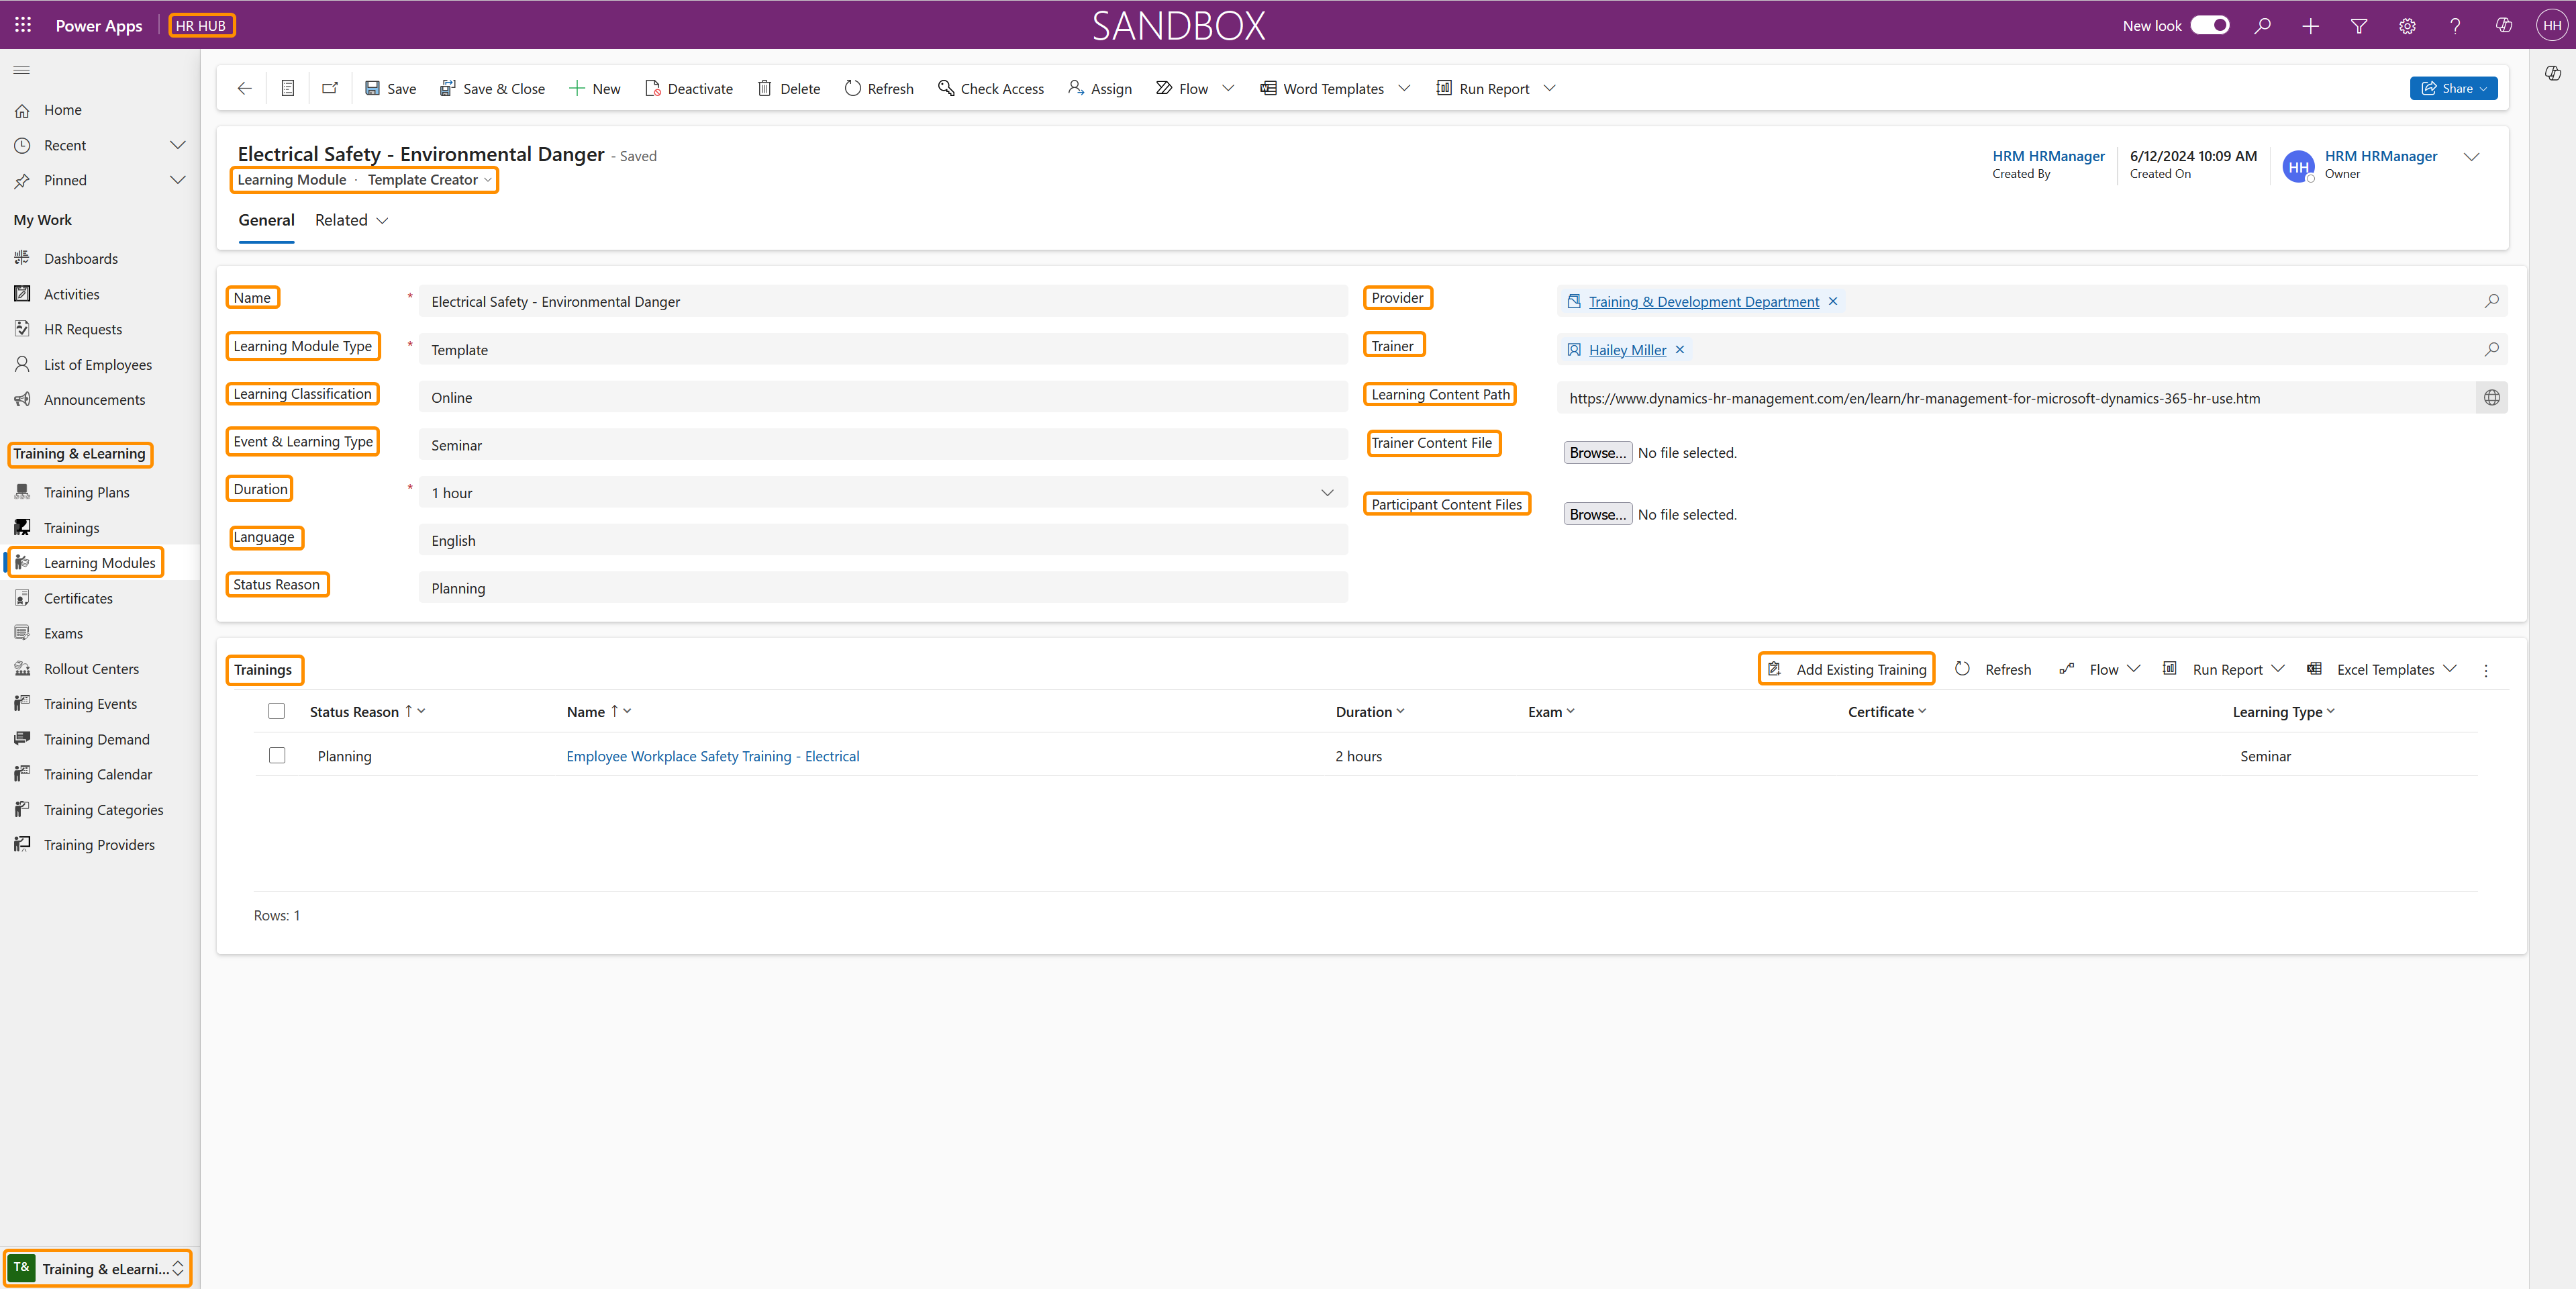Expand the Duration dropdown
The height and width of the screenshot is (1289, 2576).
tap(1327, 492)
